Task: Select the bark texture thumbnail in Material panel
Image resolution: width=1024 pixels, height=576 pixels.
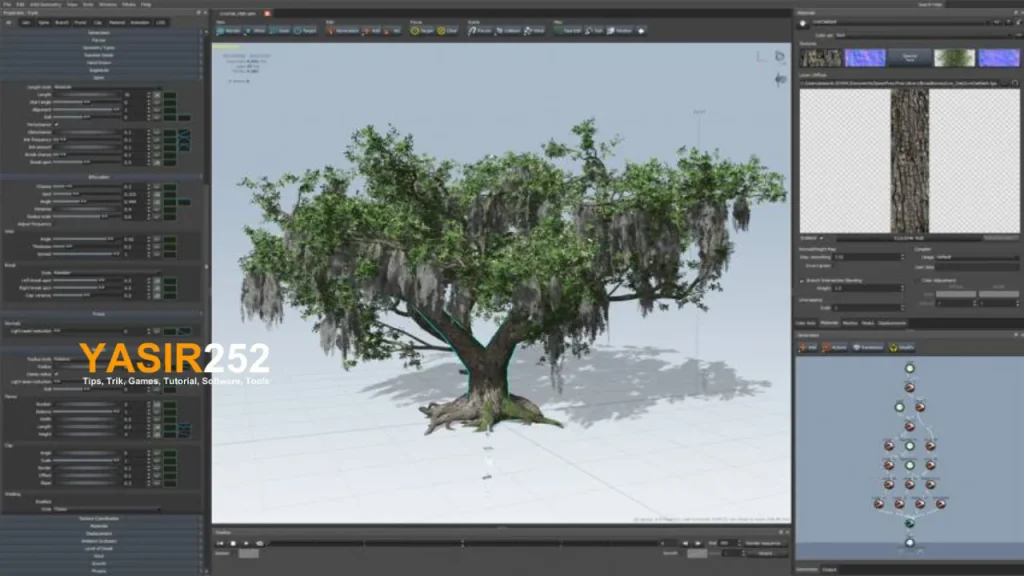Action: point(821,58)
